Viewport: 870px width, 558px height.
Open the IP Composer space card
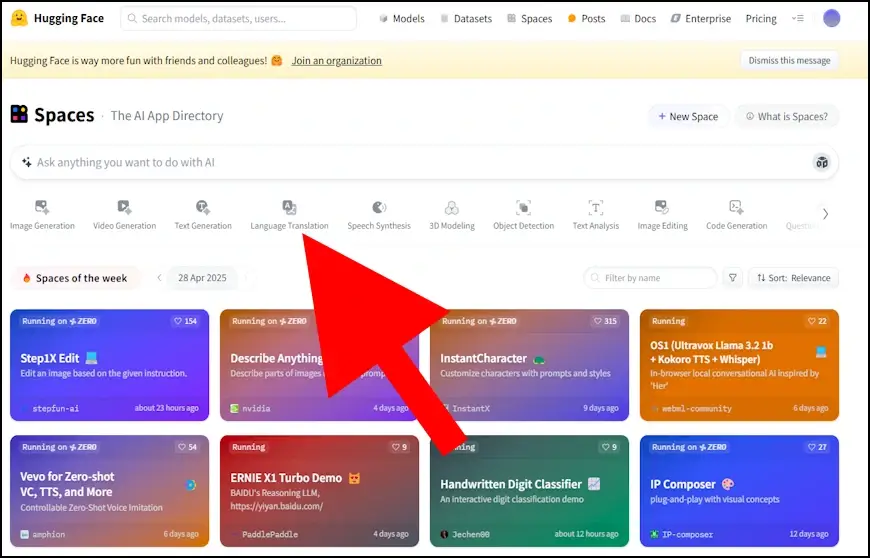tap(739, 491)
